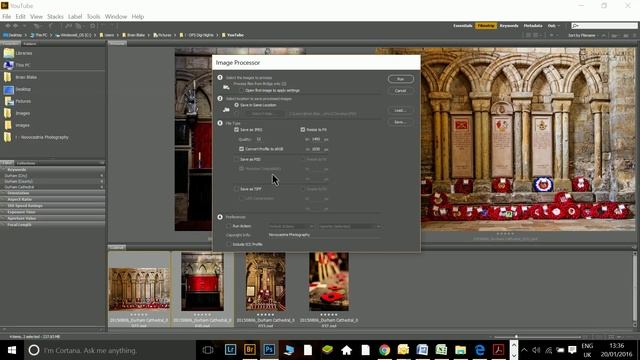Screen dimensions: 640x360
Task: Expand the Exposure Time filter section
Action: click(x=53, y=212)
